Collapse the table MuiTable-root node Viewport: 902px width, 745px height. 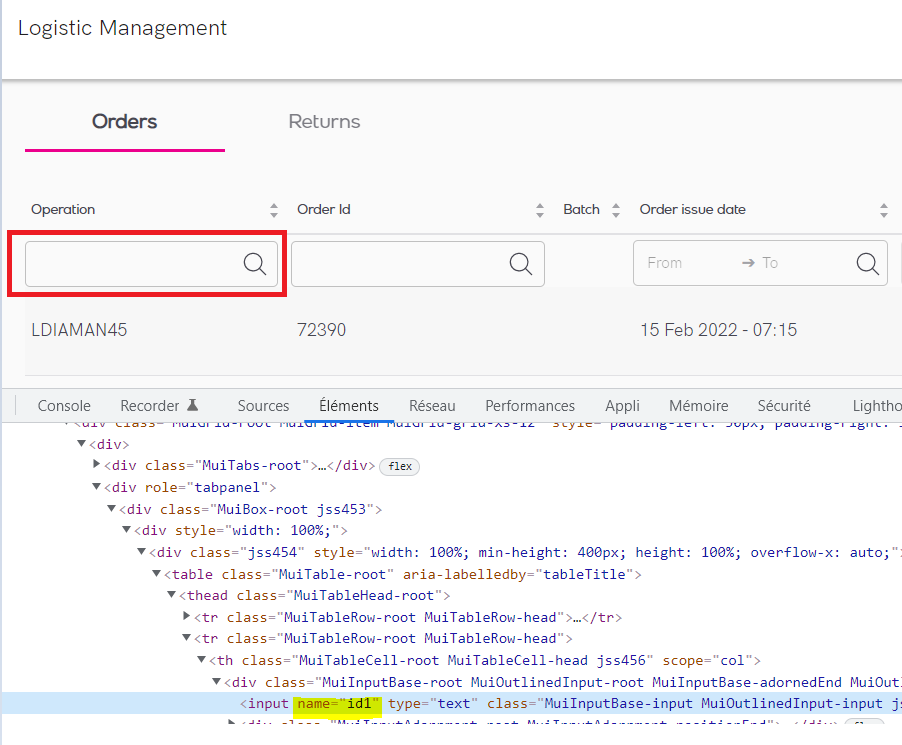click(156, 574)
